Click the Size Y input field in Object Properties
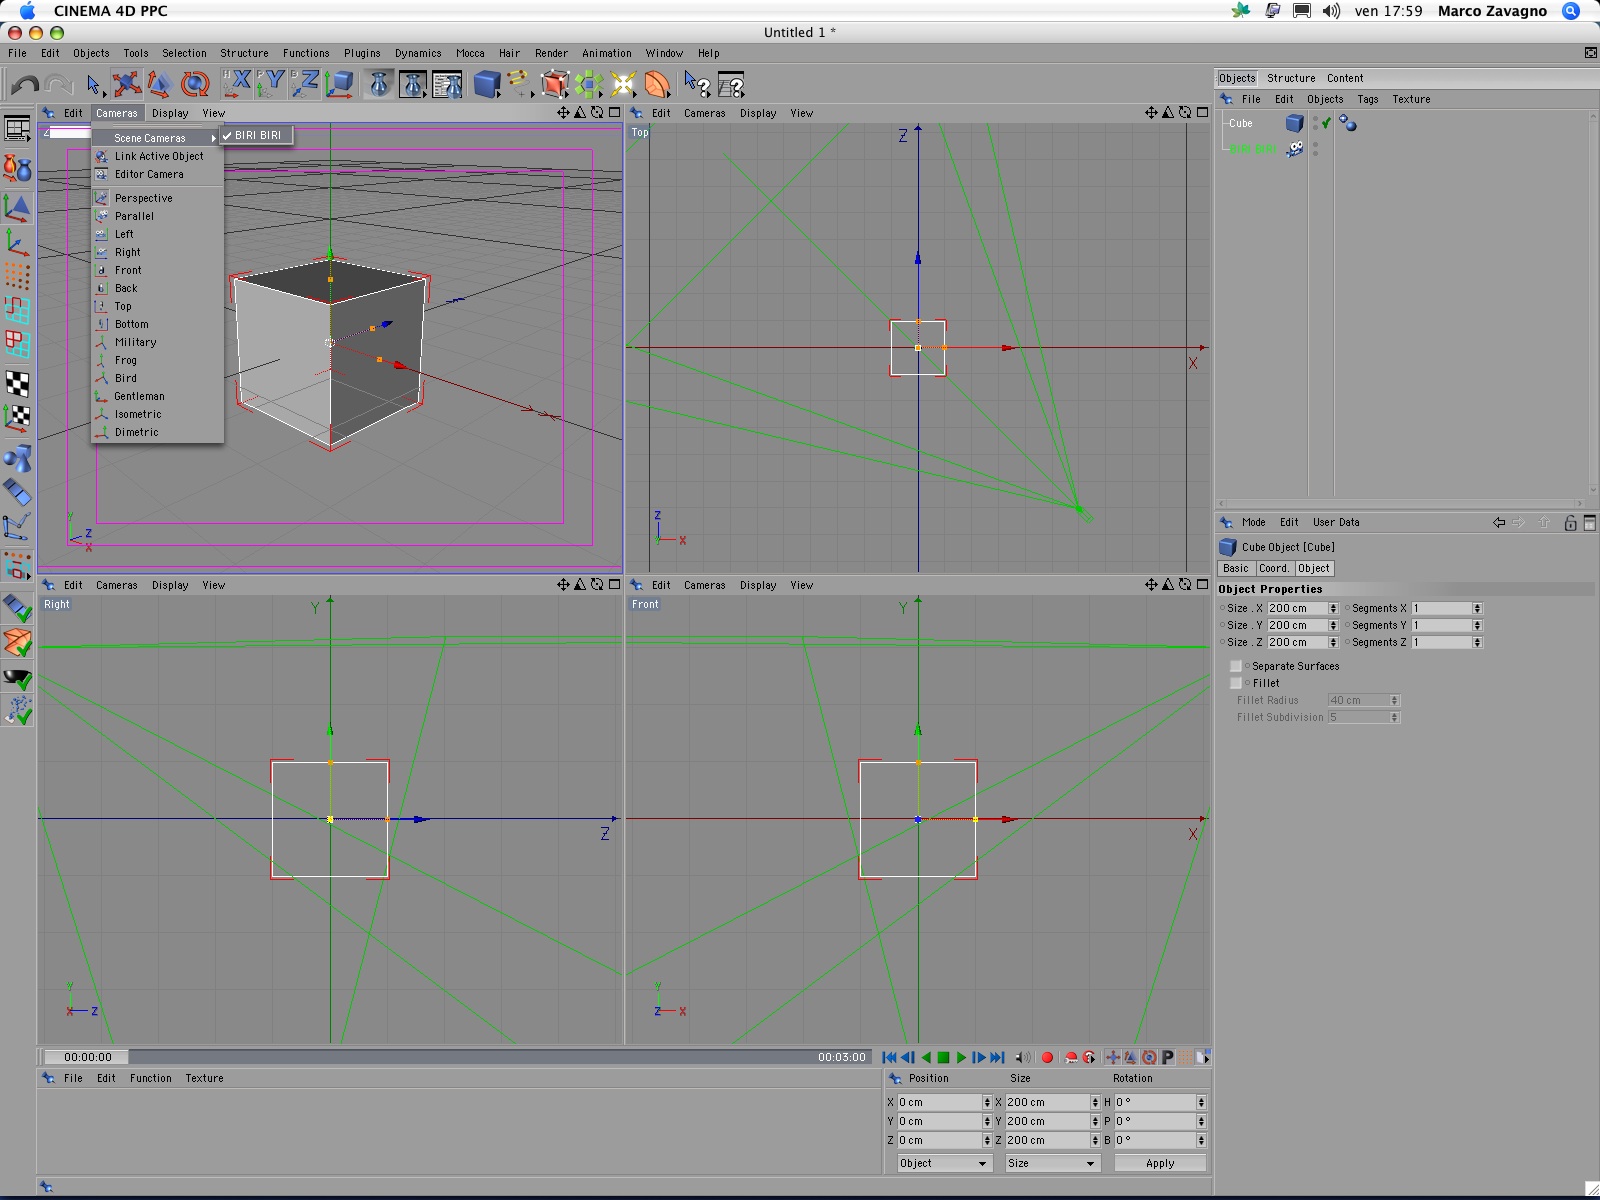 (1297, 625)
